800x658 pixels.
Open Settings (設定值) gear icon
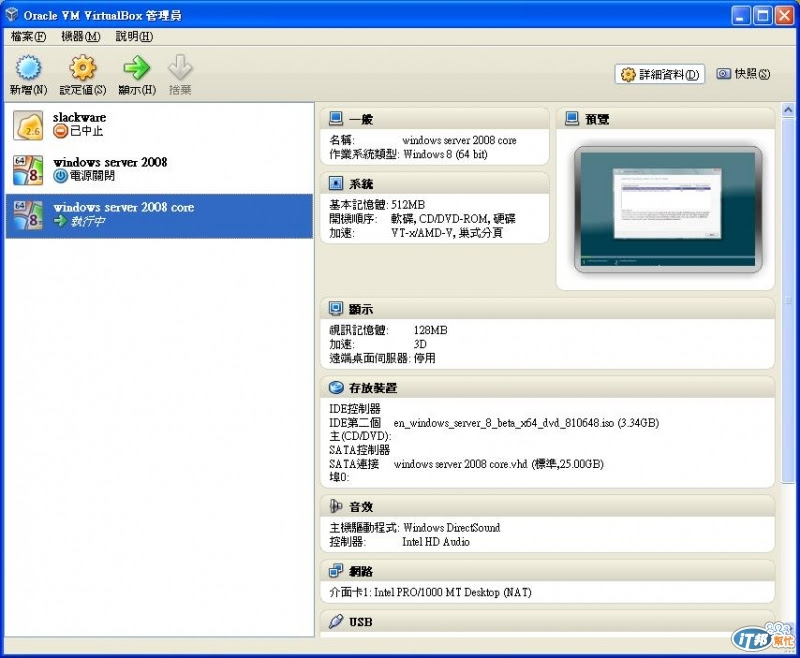(83, 68)
